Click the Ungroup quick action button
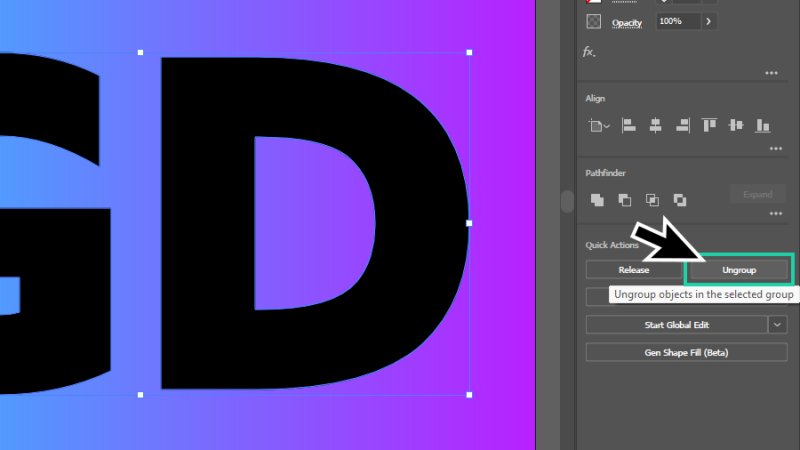The width and height of the screenshot is (800, 450). (739, 270)
